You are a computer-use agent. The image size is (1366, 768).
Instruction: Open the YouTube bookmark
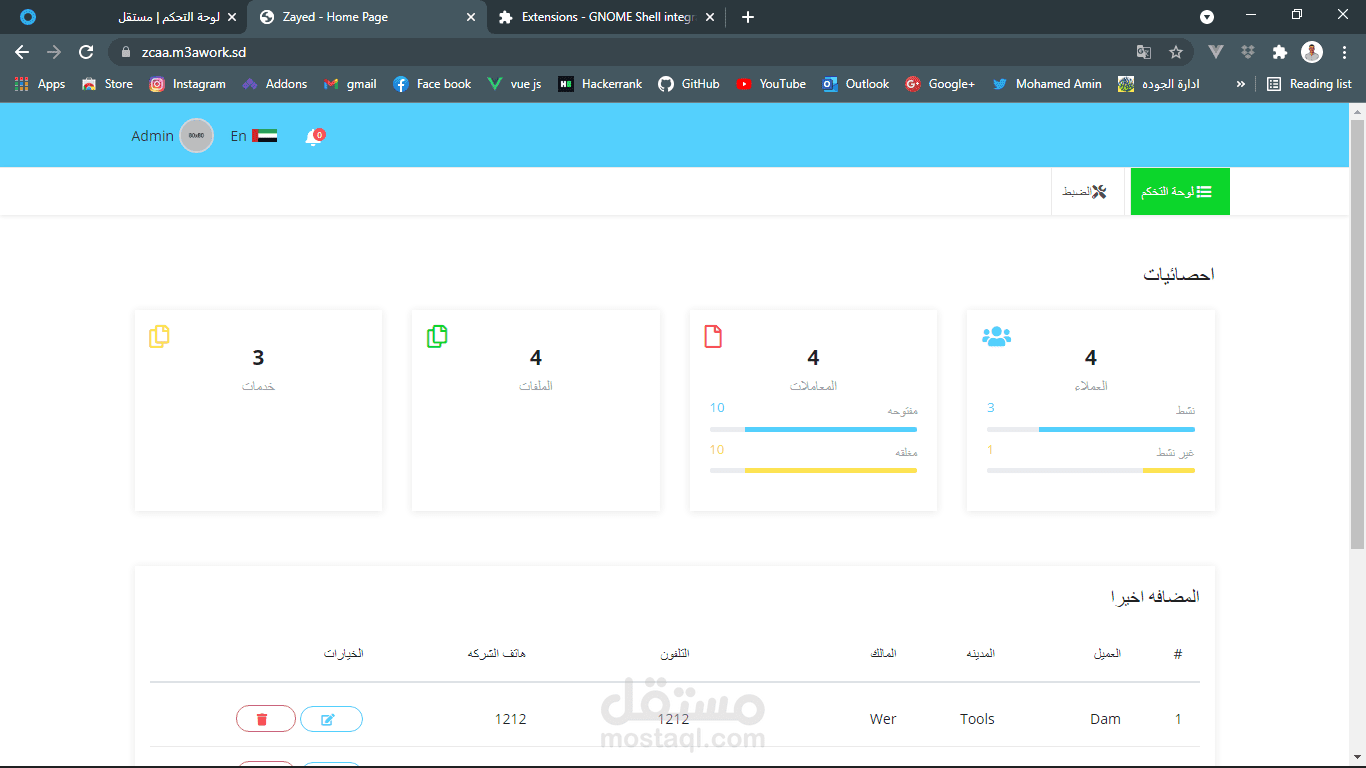771,84
